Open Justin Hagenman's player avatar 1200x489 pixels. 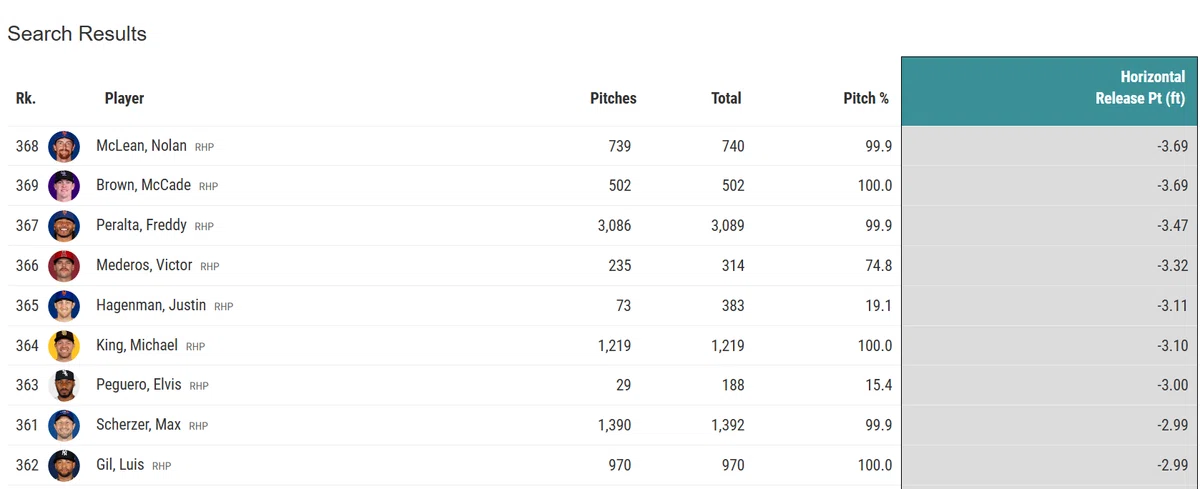[x=64, y=306]
